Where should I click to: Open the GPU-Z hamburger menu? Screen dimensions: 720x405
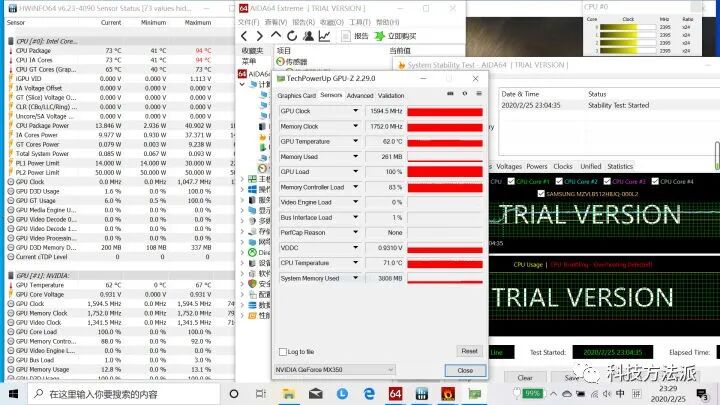click(x=479, y=93)
